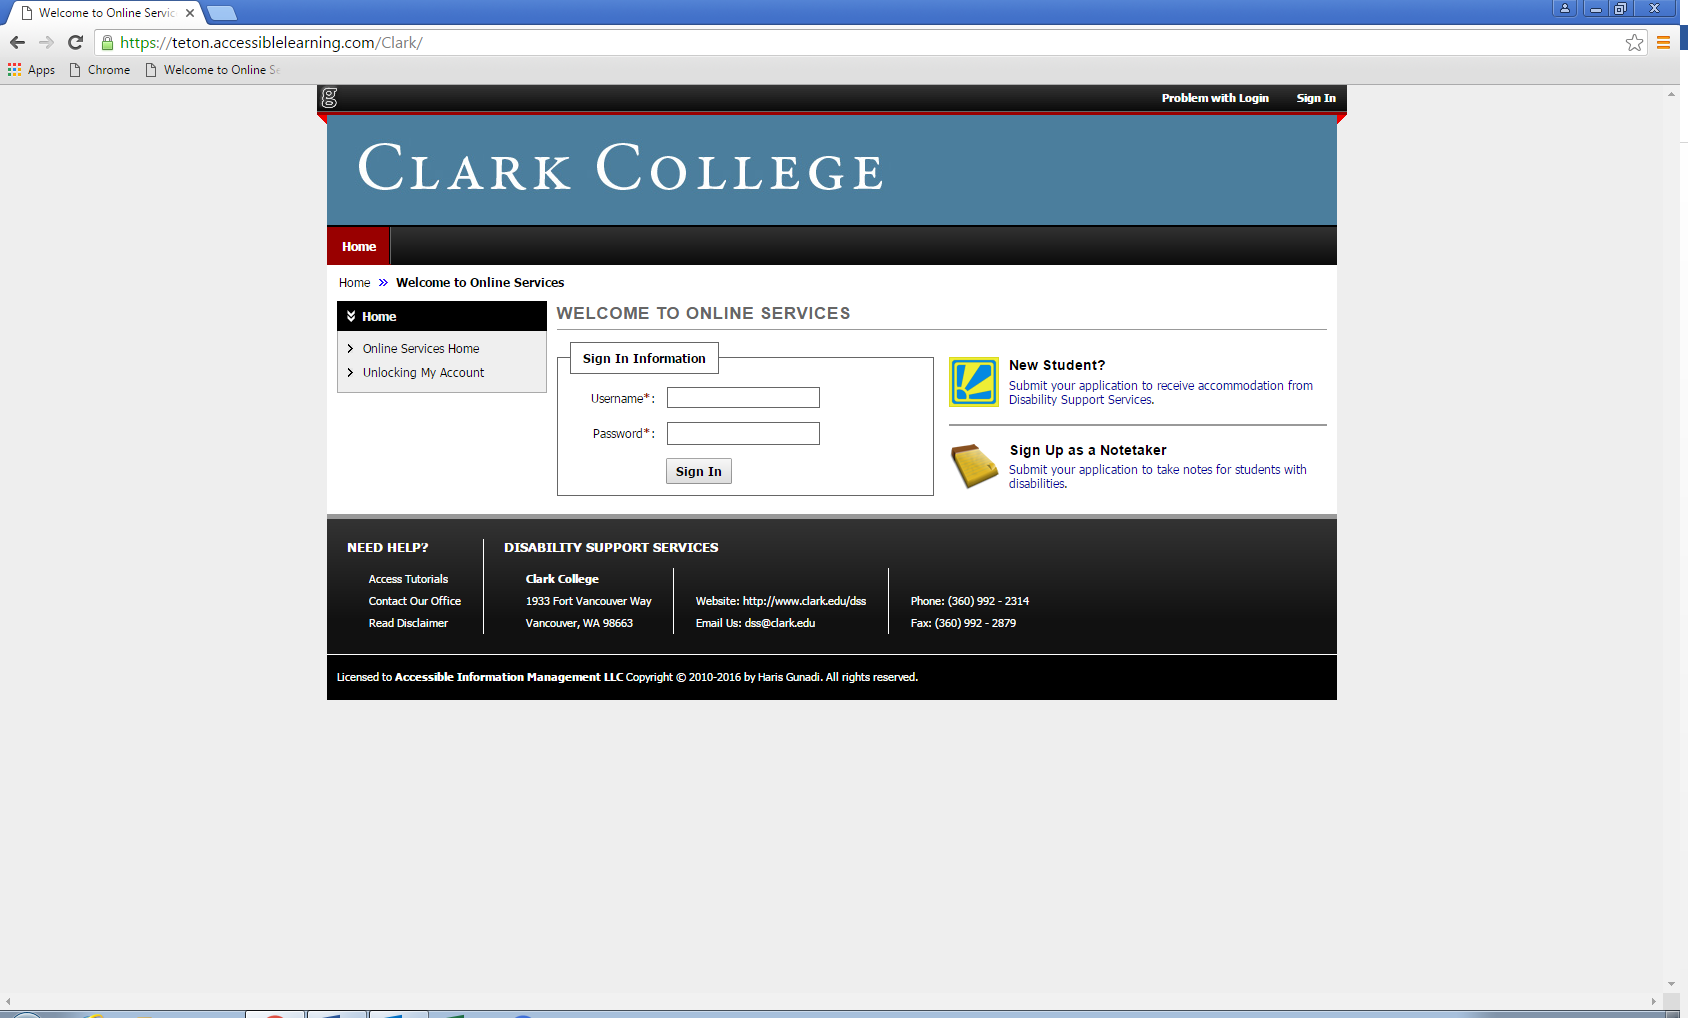Viewport: 1688px width, 1018px height.
Task: Select the red Home navigation tab
Action: point(359,246)
